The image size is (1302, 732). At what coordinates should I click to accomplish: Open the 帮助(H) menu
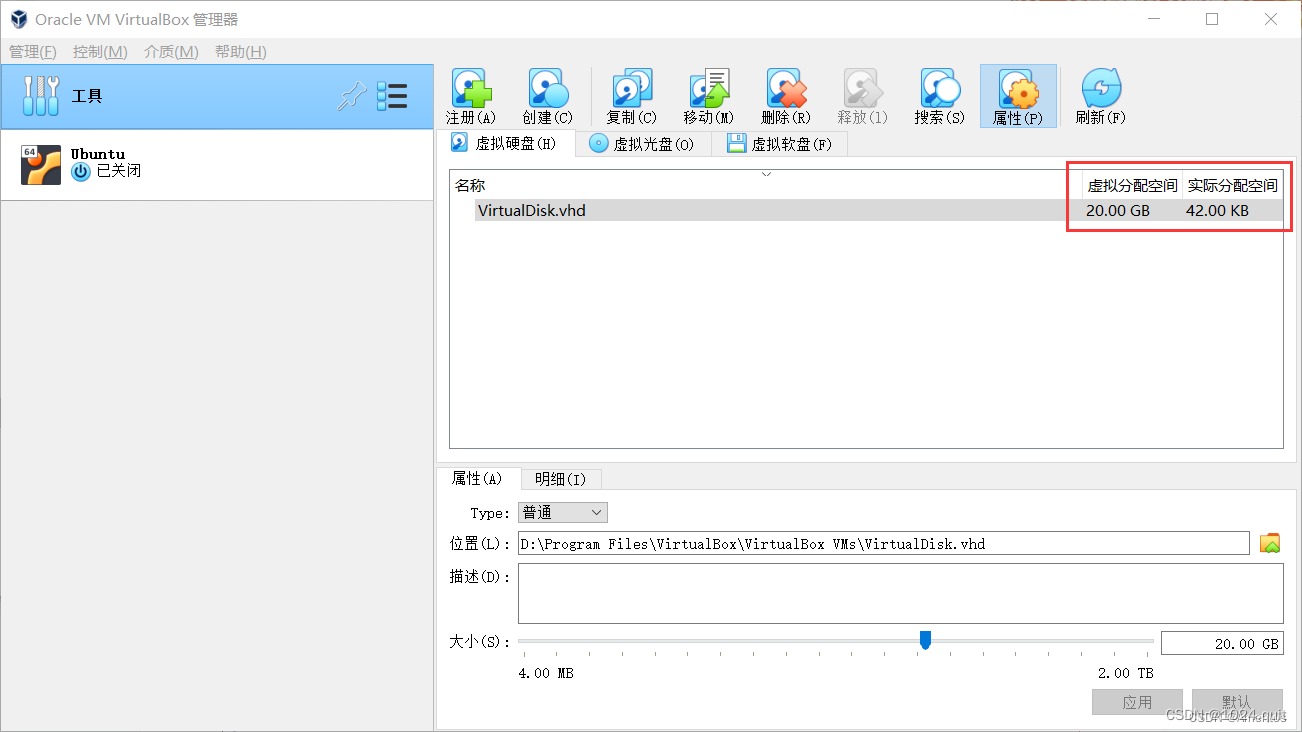tap(240, 52)
